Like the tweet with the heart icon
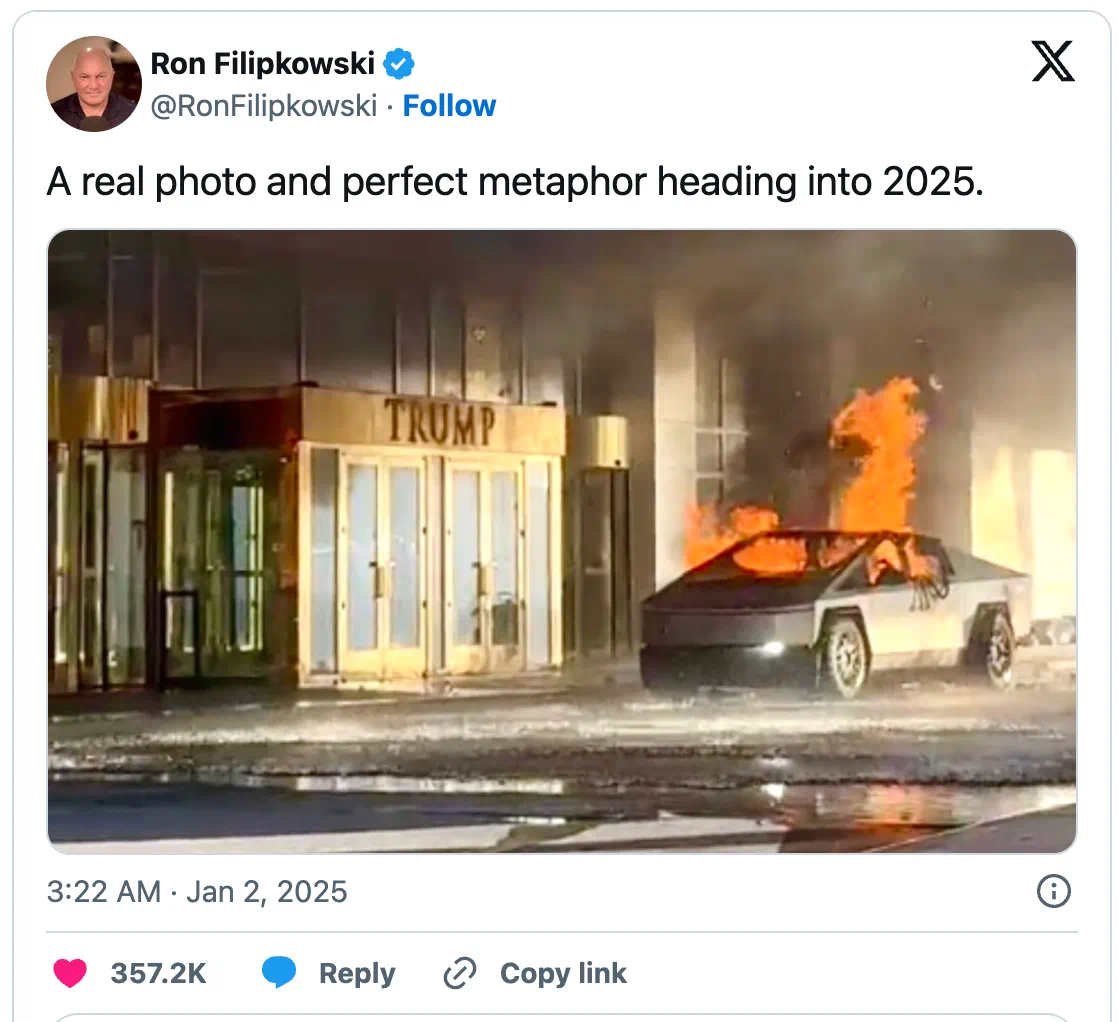 click(x=70, y=973)
